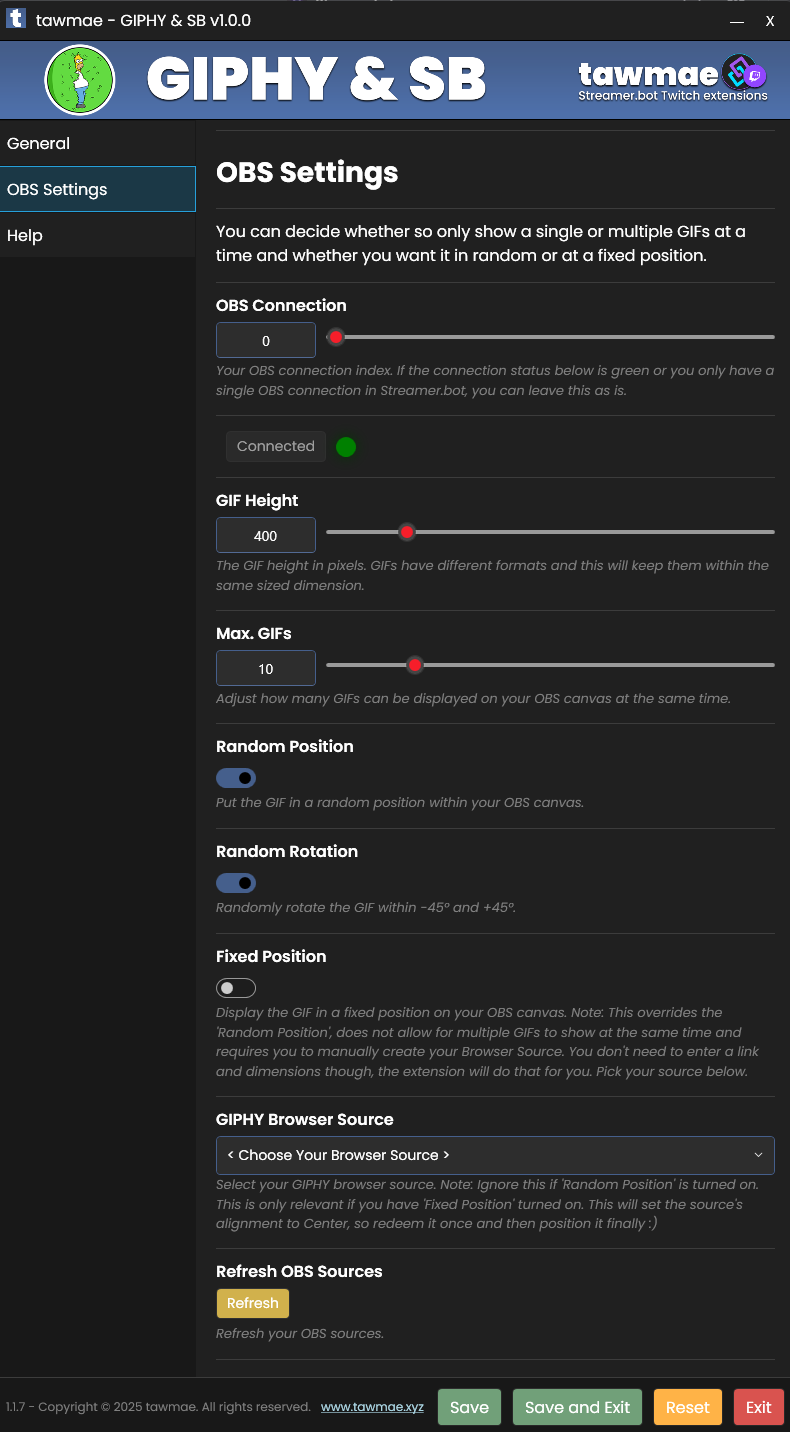Close window with the X title button

pyautogui.click(x=770, y=20)
